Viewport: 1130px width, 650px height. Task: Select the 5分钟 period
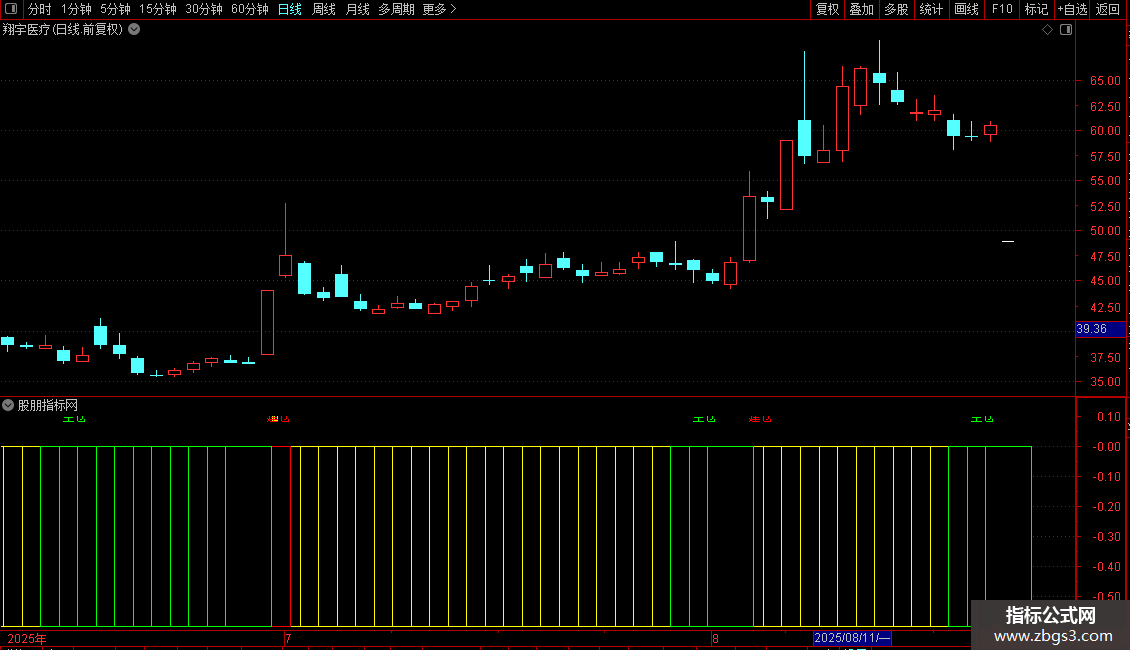(115, 9)
